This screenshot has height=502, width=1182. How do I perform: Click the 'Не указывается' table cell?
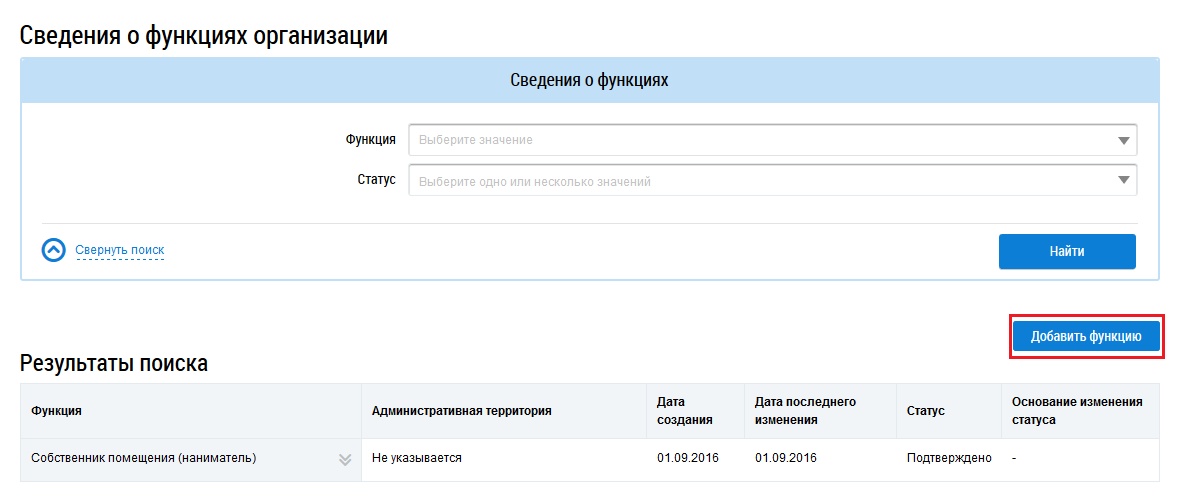pyautogui.click(x=416, y=459)
